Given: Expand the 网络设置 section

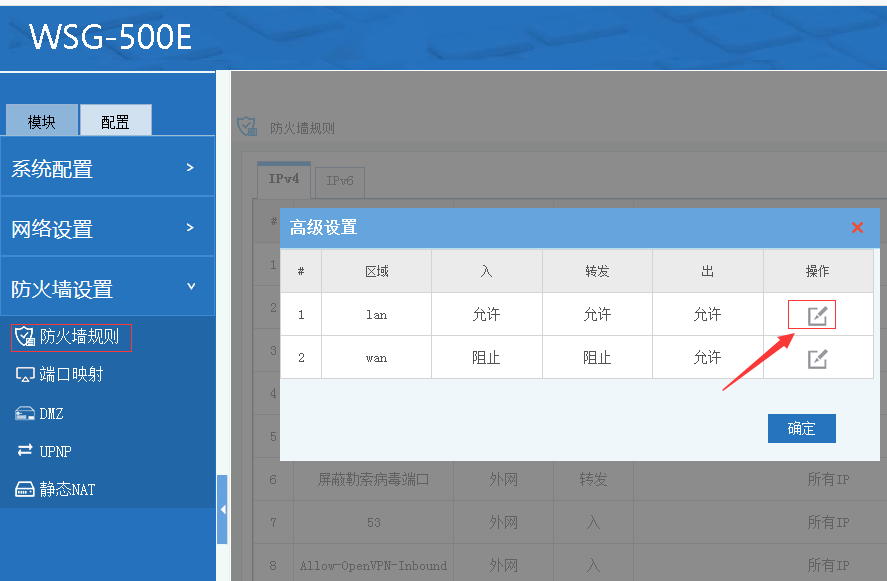Looking at the screenshot, I should click(107, 228).
